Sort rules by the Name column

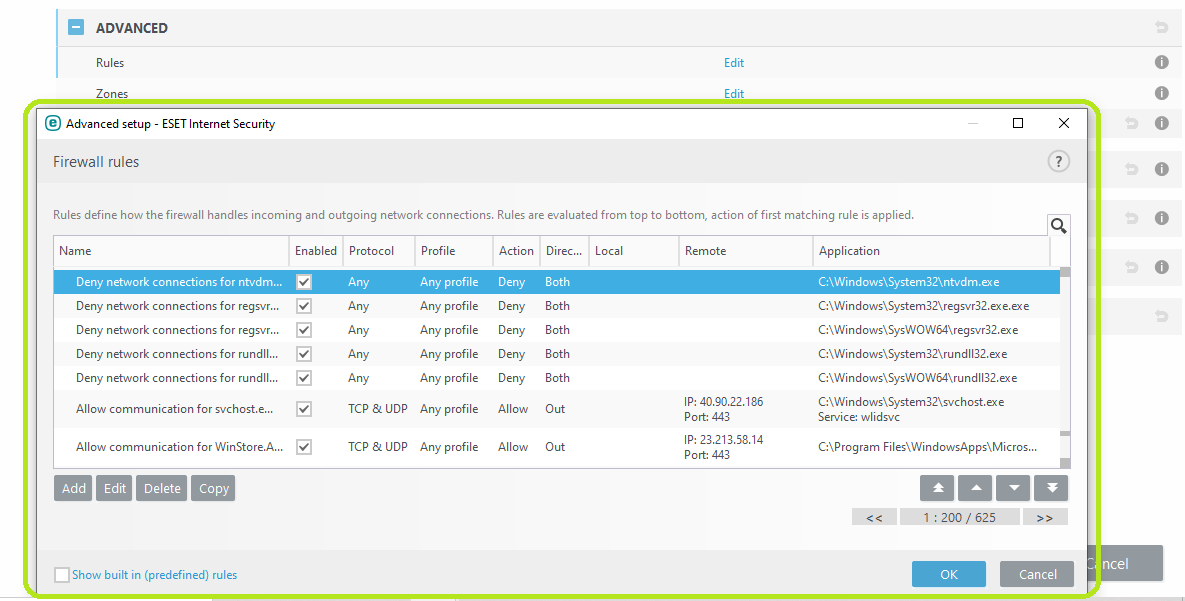point(172,251)
